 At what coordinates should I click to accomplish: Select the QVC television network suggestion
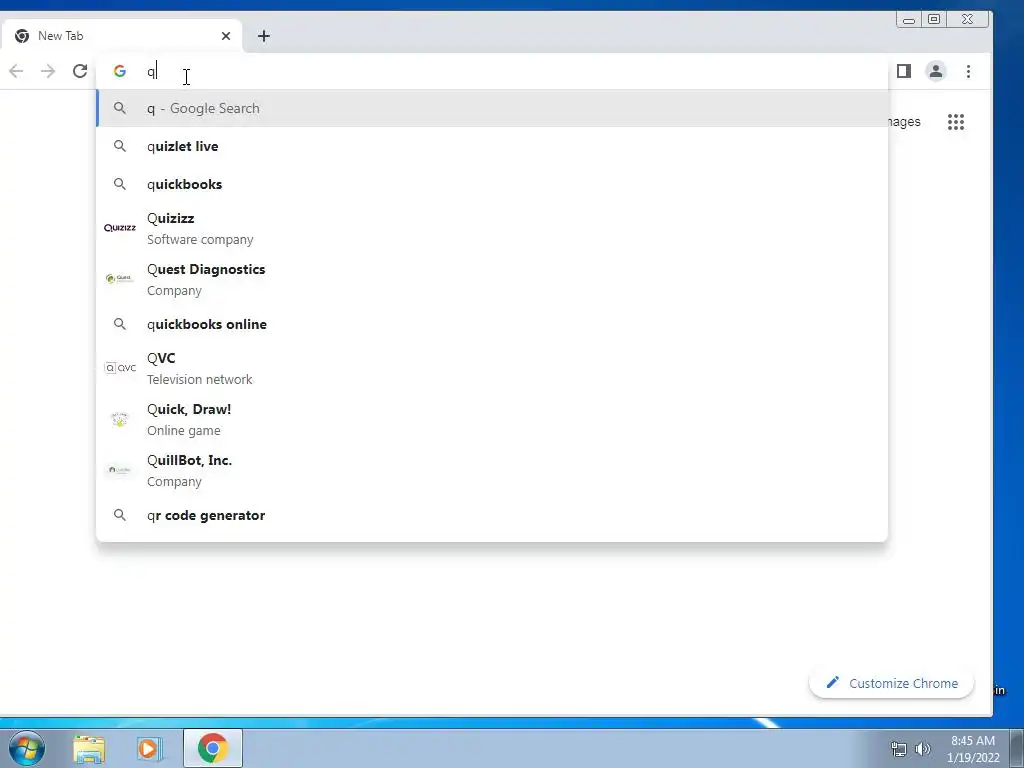(492, 368)
